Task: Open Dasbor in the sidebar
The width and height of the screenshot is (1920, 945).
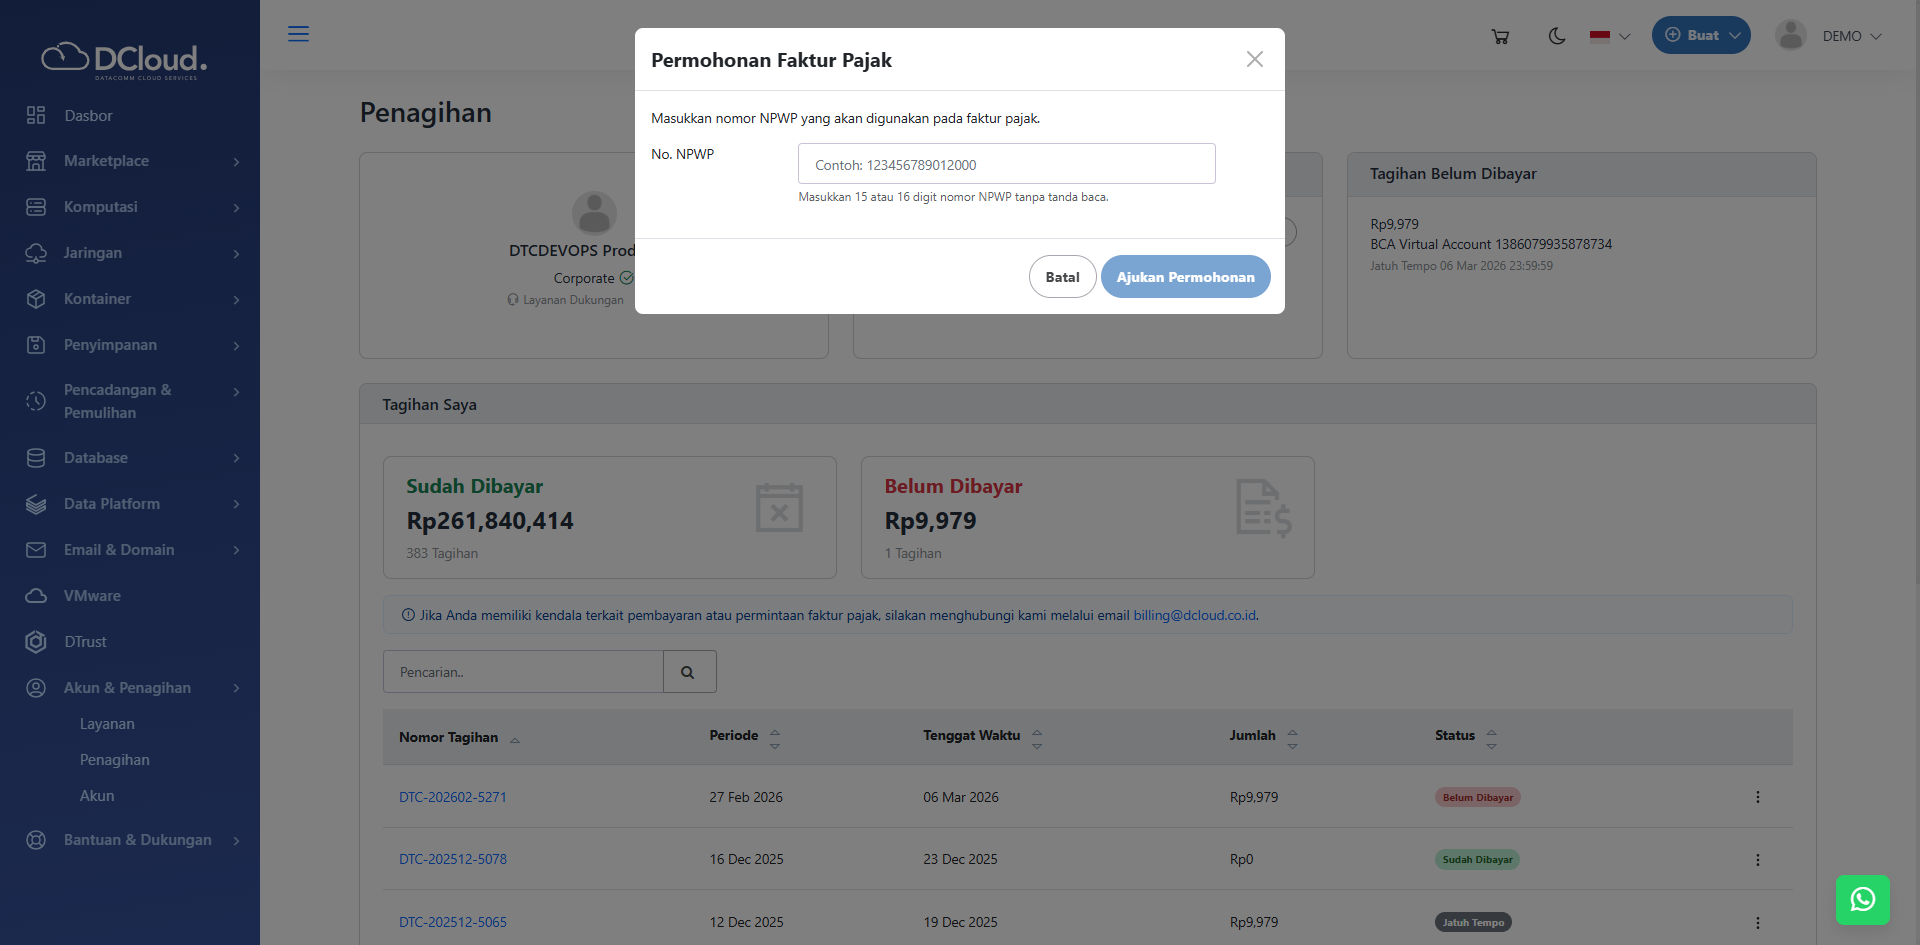Action: pyautogui.click(x=88, y=116)
